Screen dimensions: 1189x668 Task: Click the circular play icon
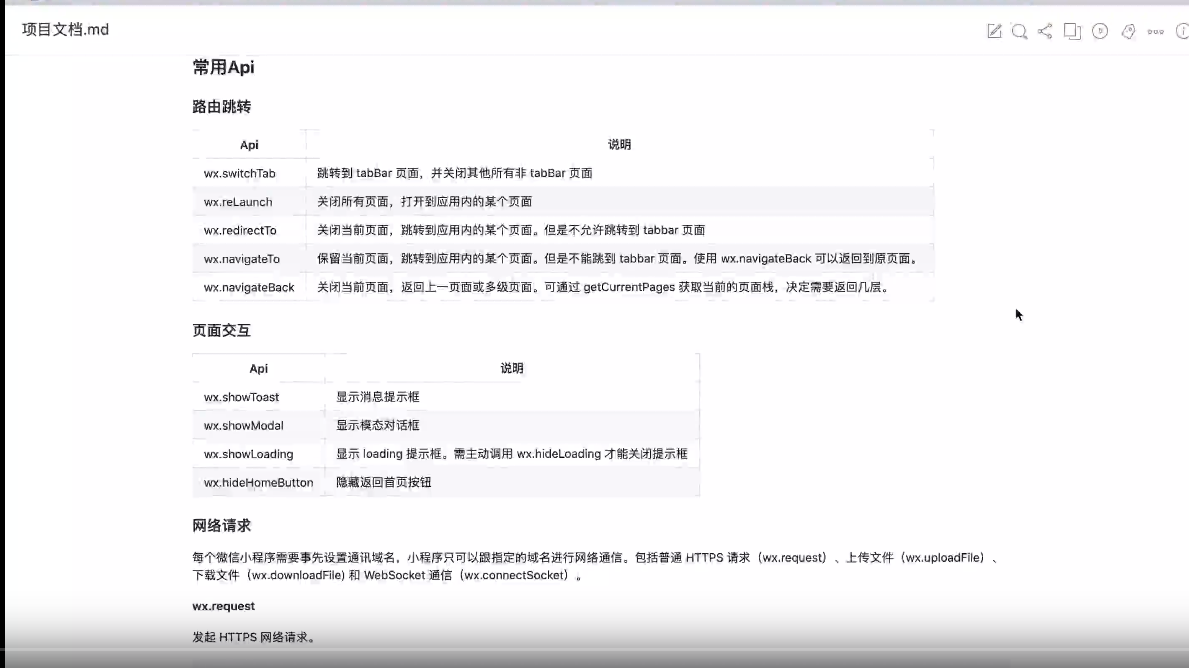pyautogui.click(x=1100, y=31)
